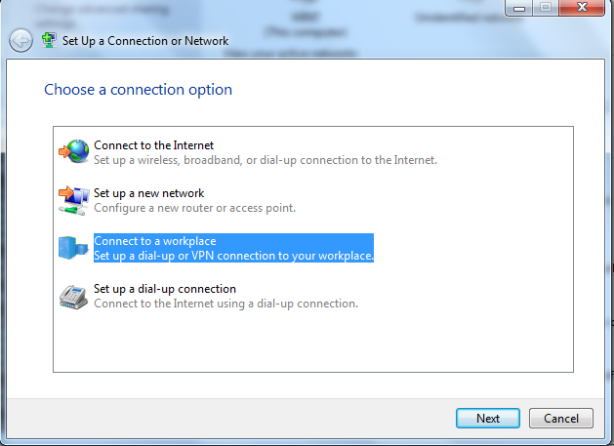614x446 pixels.
Task: Click 'Connect to the Internet using a dial-up' description
Action: 226,303
